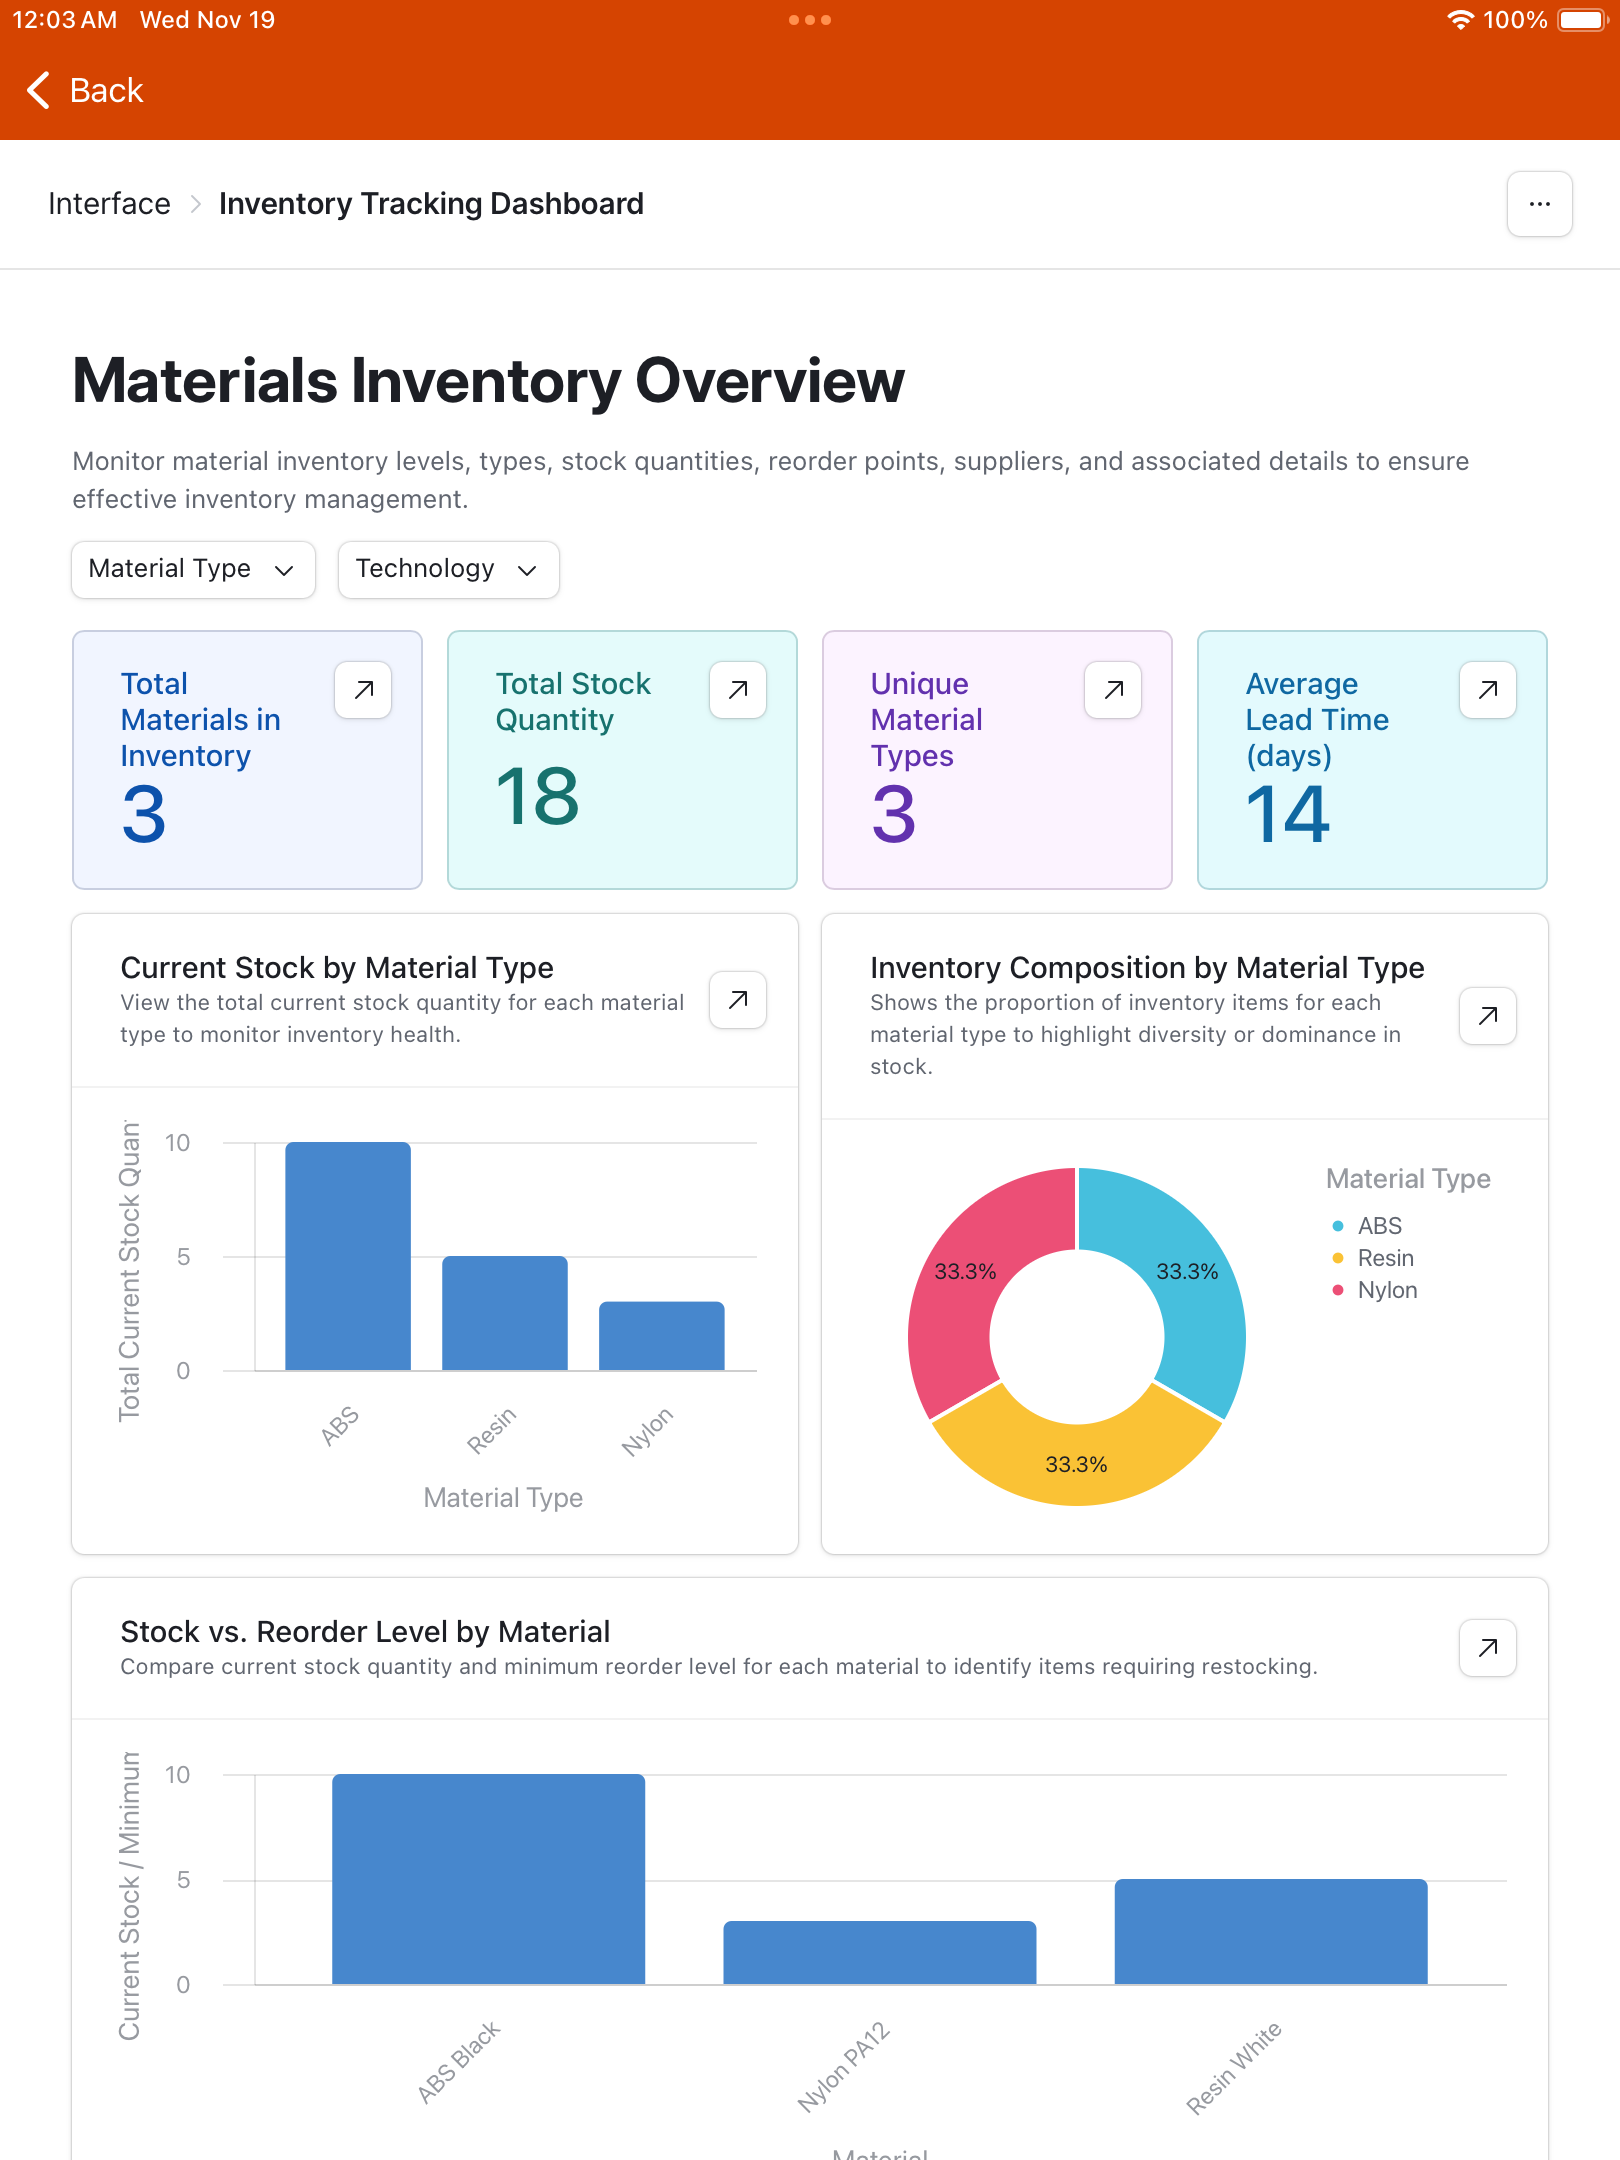The height and width of the screenshot is (2160, 1620).
Task: Toggle Resin in the pie chart legend
Action: click(1385, 1258)
